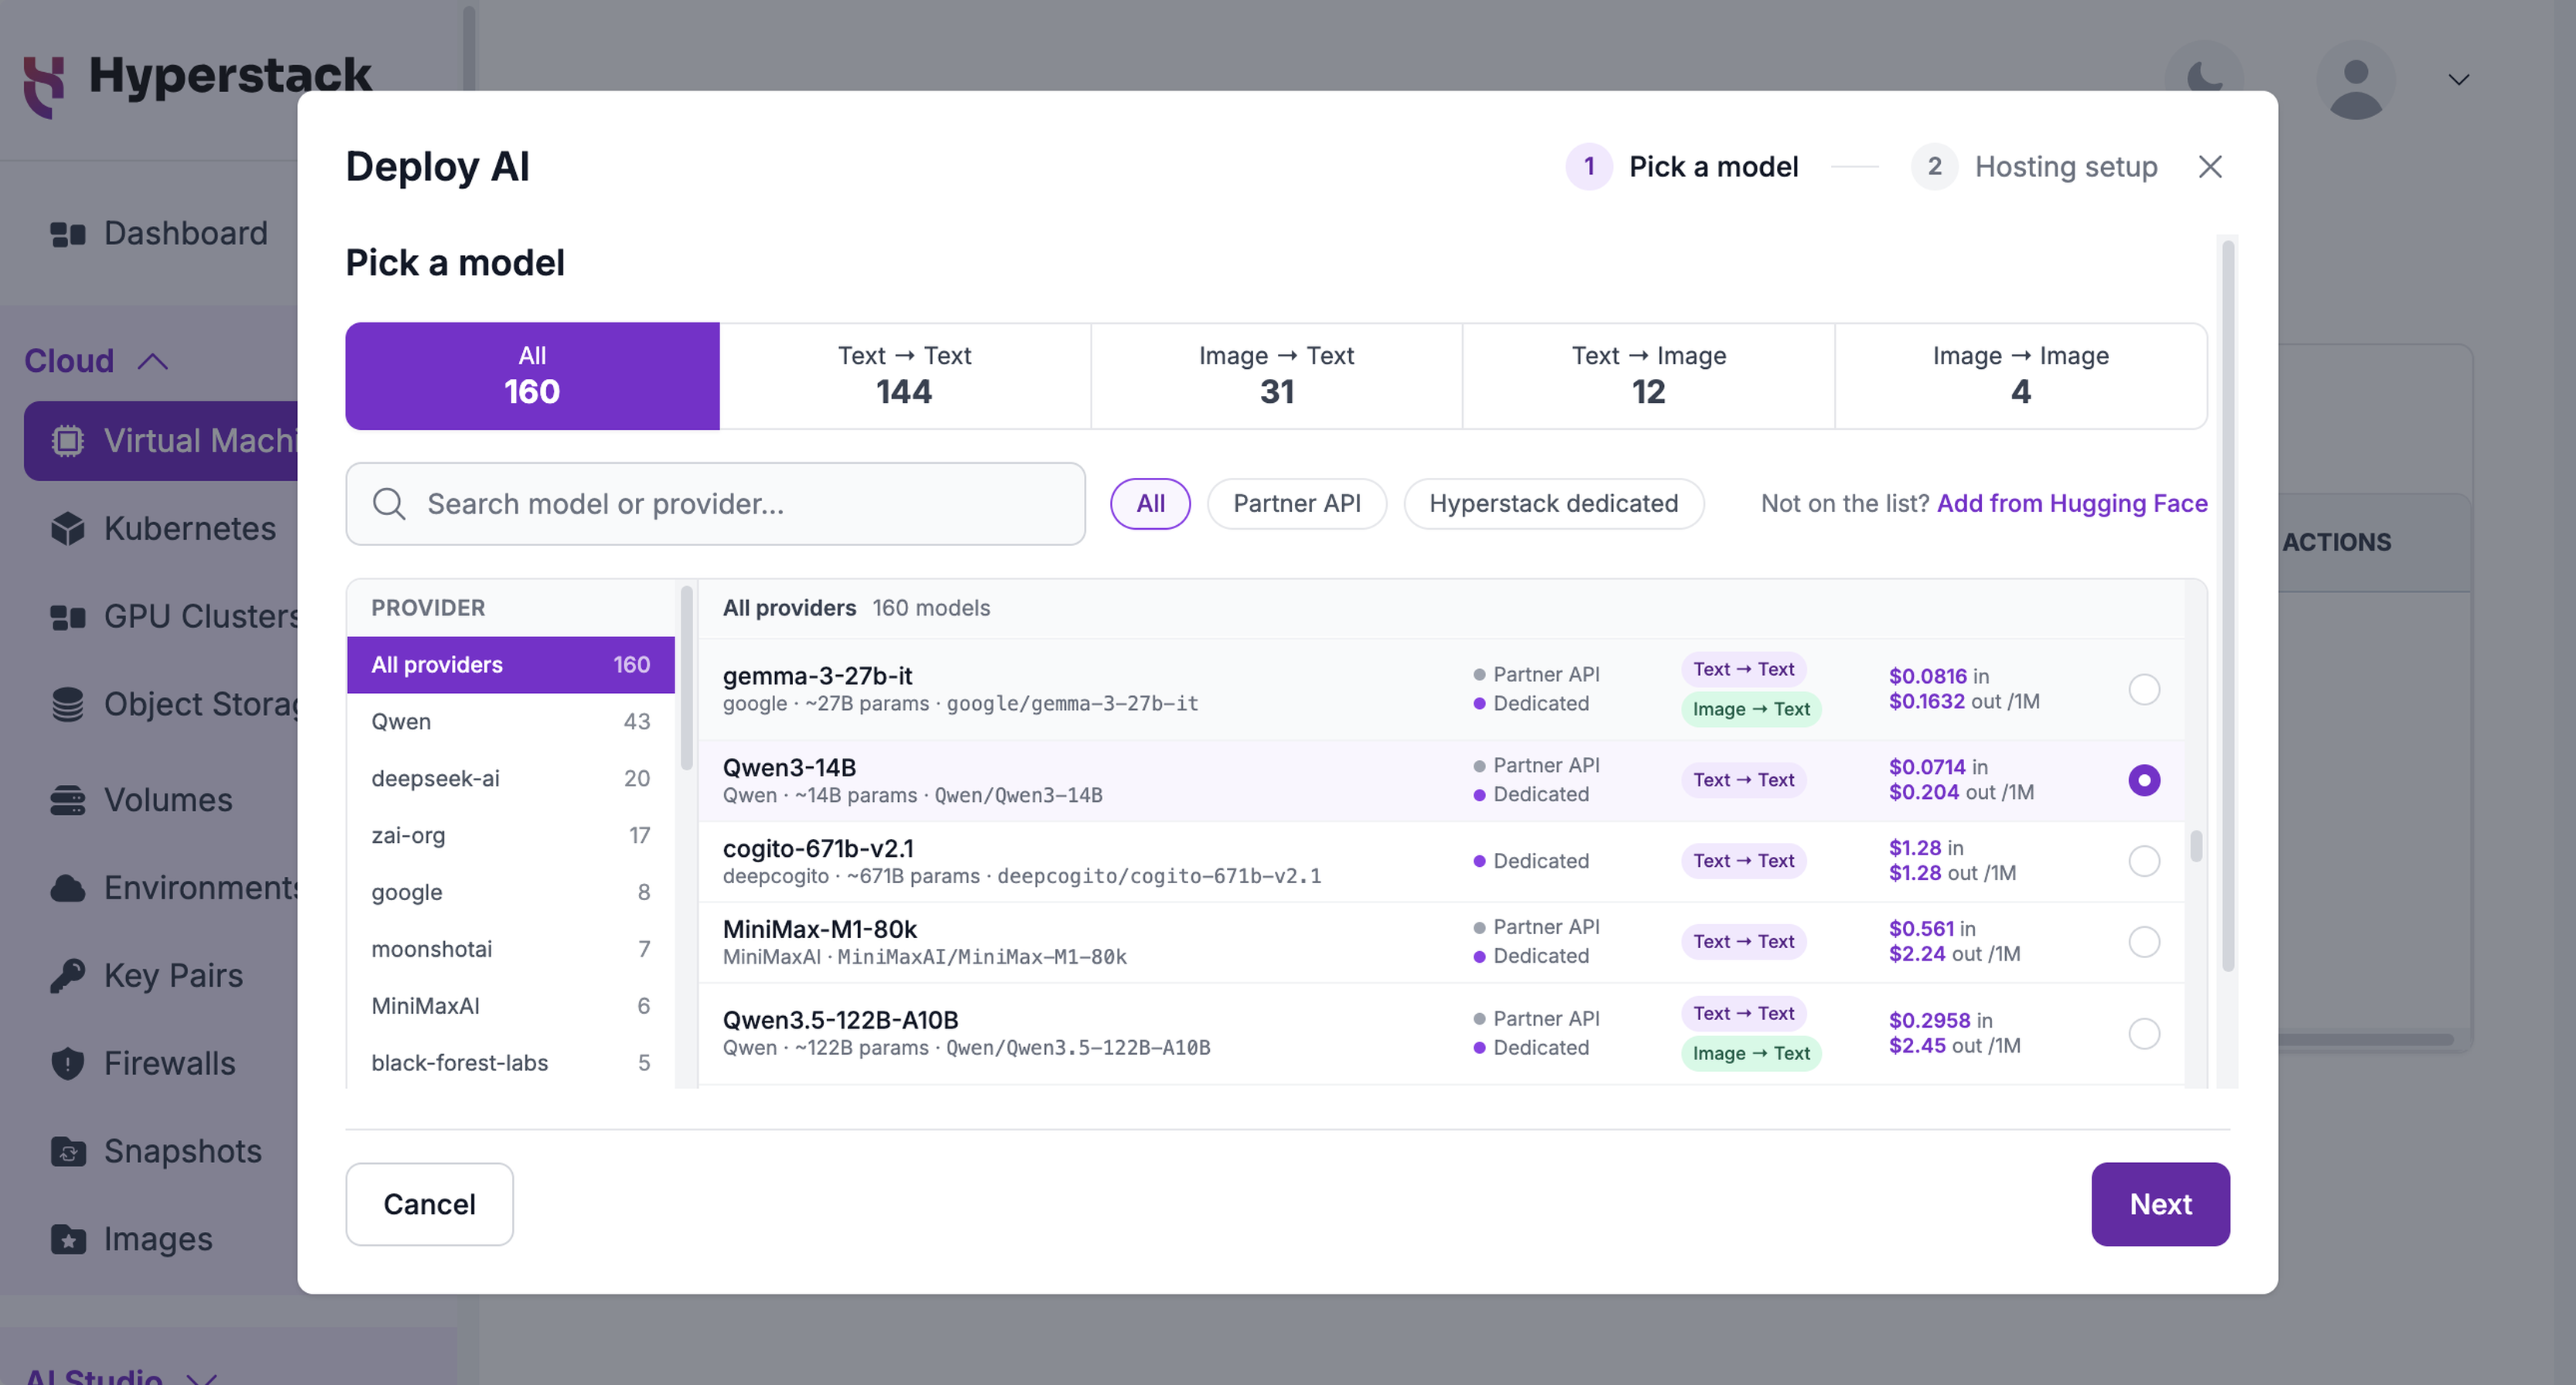The image size is (2576, 1385).
Task: Click the ACTIONS column header behind dialog
Action: [x=2336, y=542]
